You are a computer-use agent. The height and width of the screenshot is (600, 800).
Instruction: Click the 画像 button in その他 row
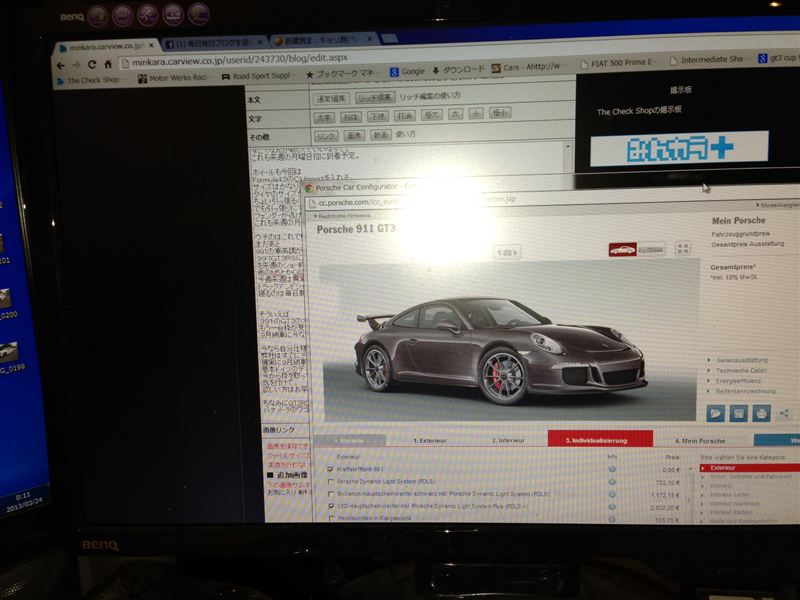[354, 135]
